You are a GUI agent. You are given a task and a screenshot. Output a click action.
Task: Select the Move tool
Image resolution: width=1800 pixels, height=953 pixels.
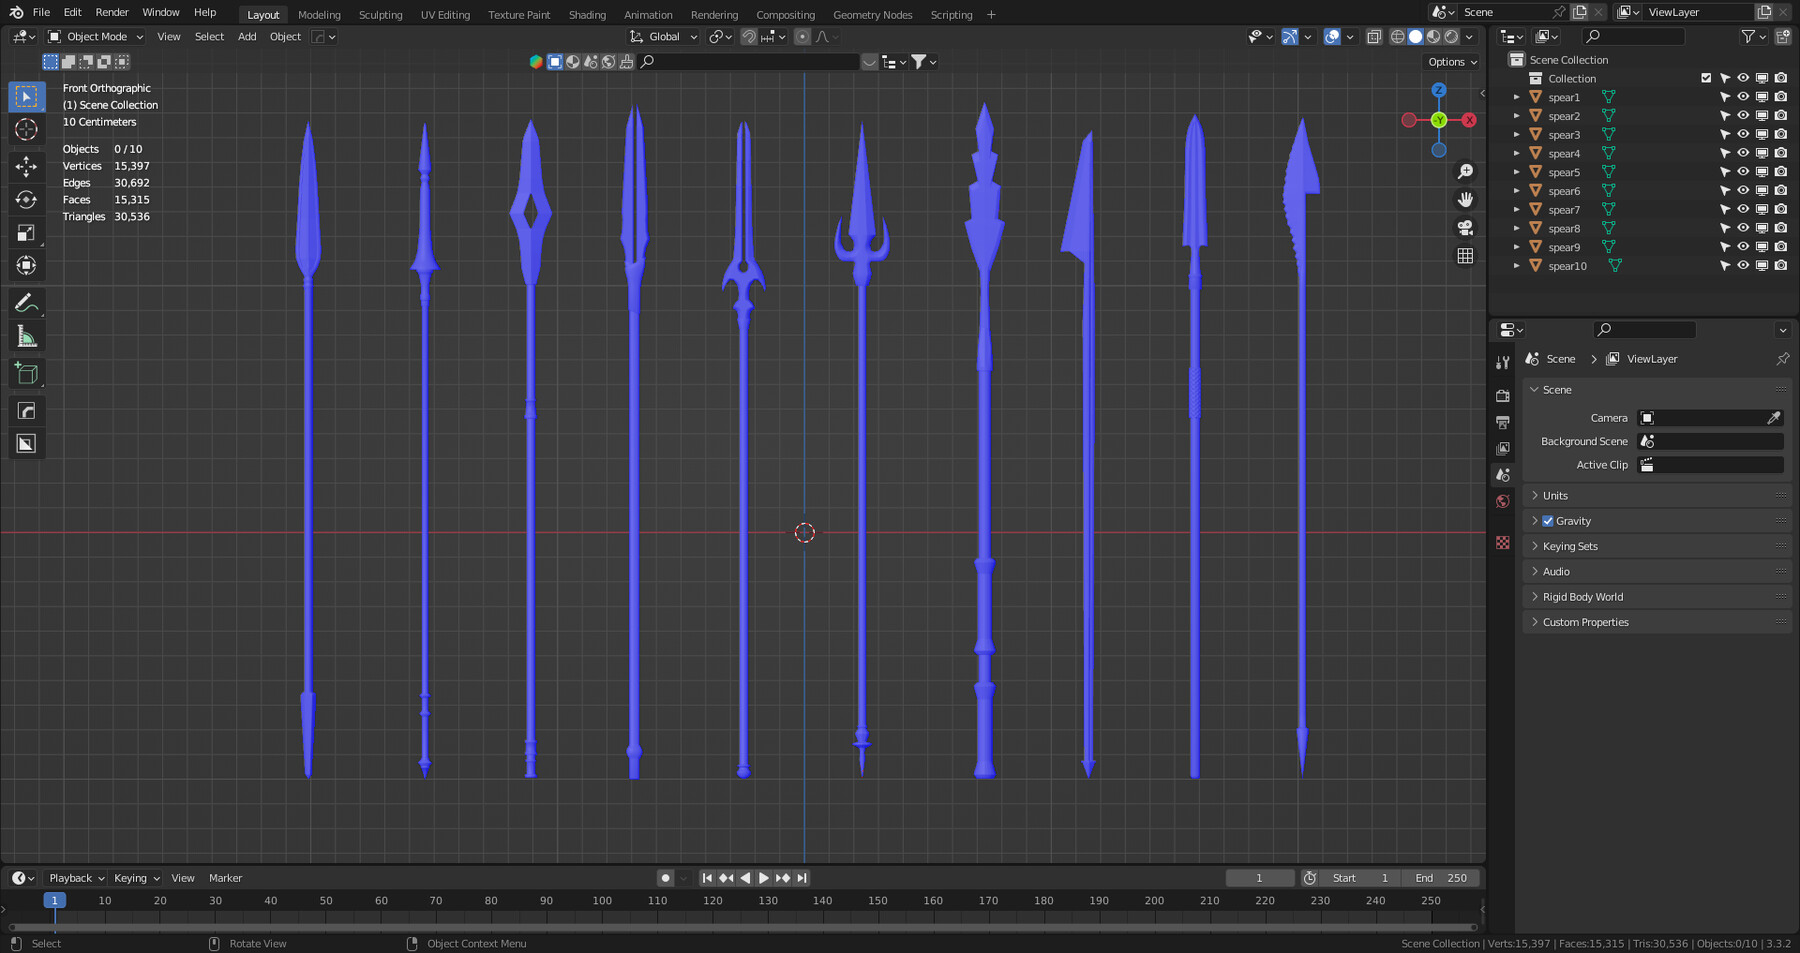click(26, 167)
